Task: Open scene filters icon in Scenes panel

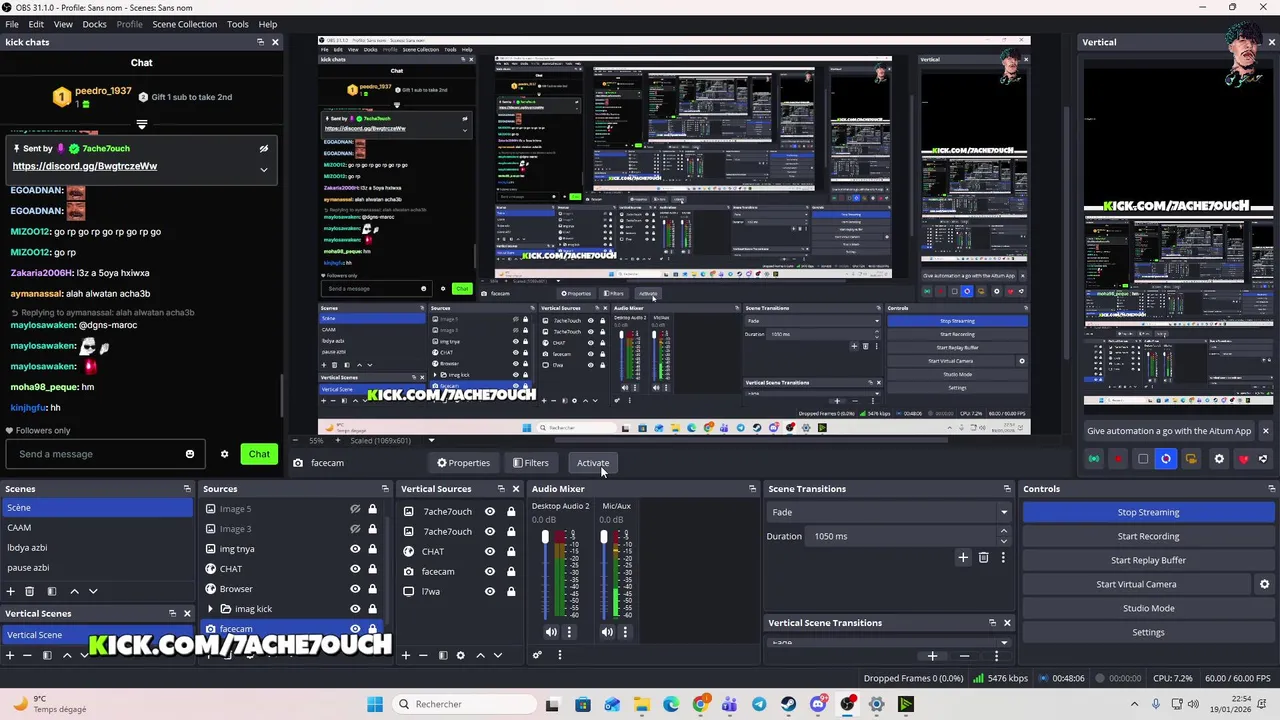Action: [52, 592]
